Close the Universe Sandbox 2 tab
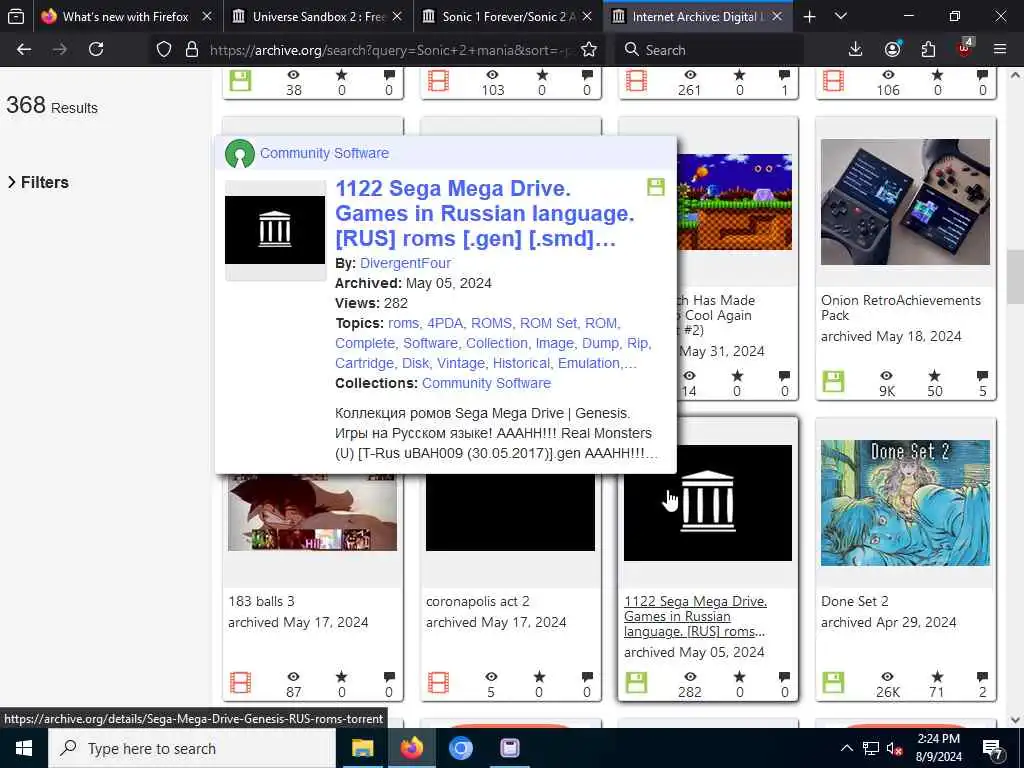Viewport: 1024px width, 768px height. (397, 16)
